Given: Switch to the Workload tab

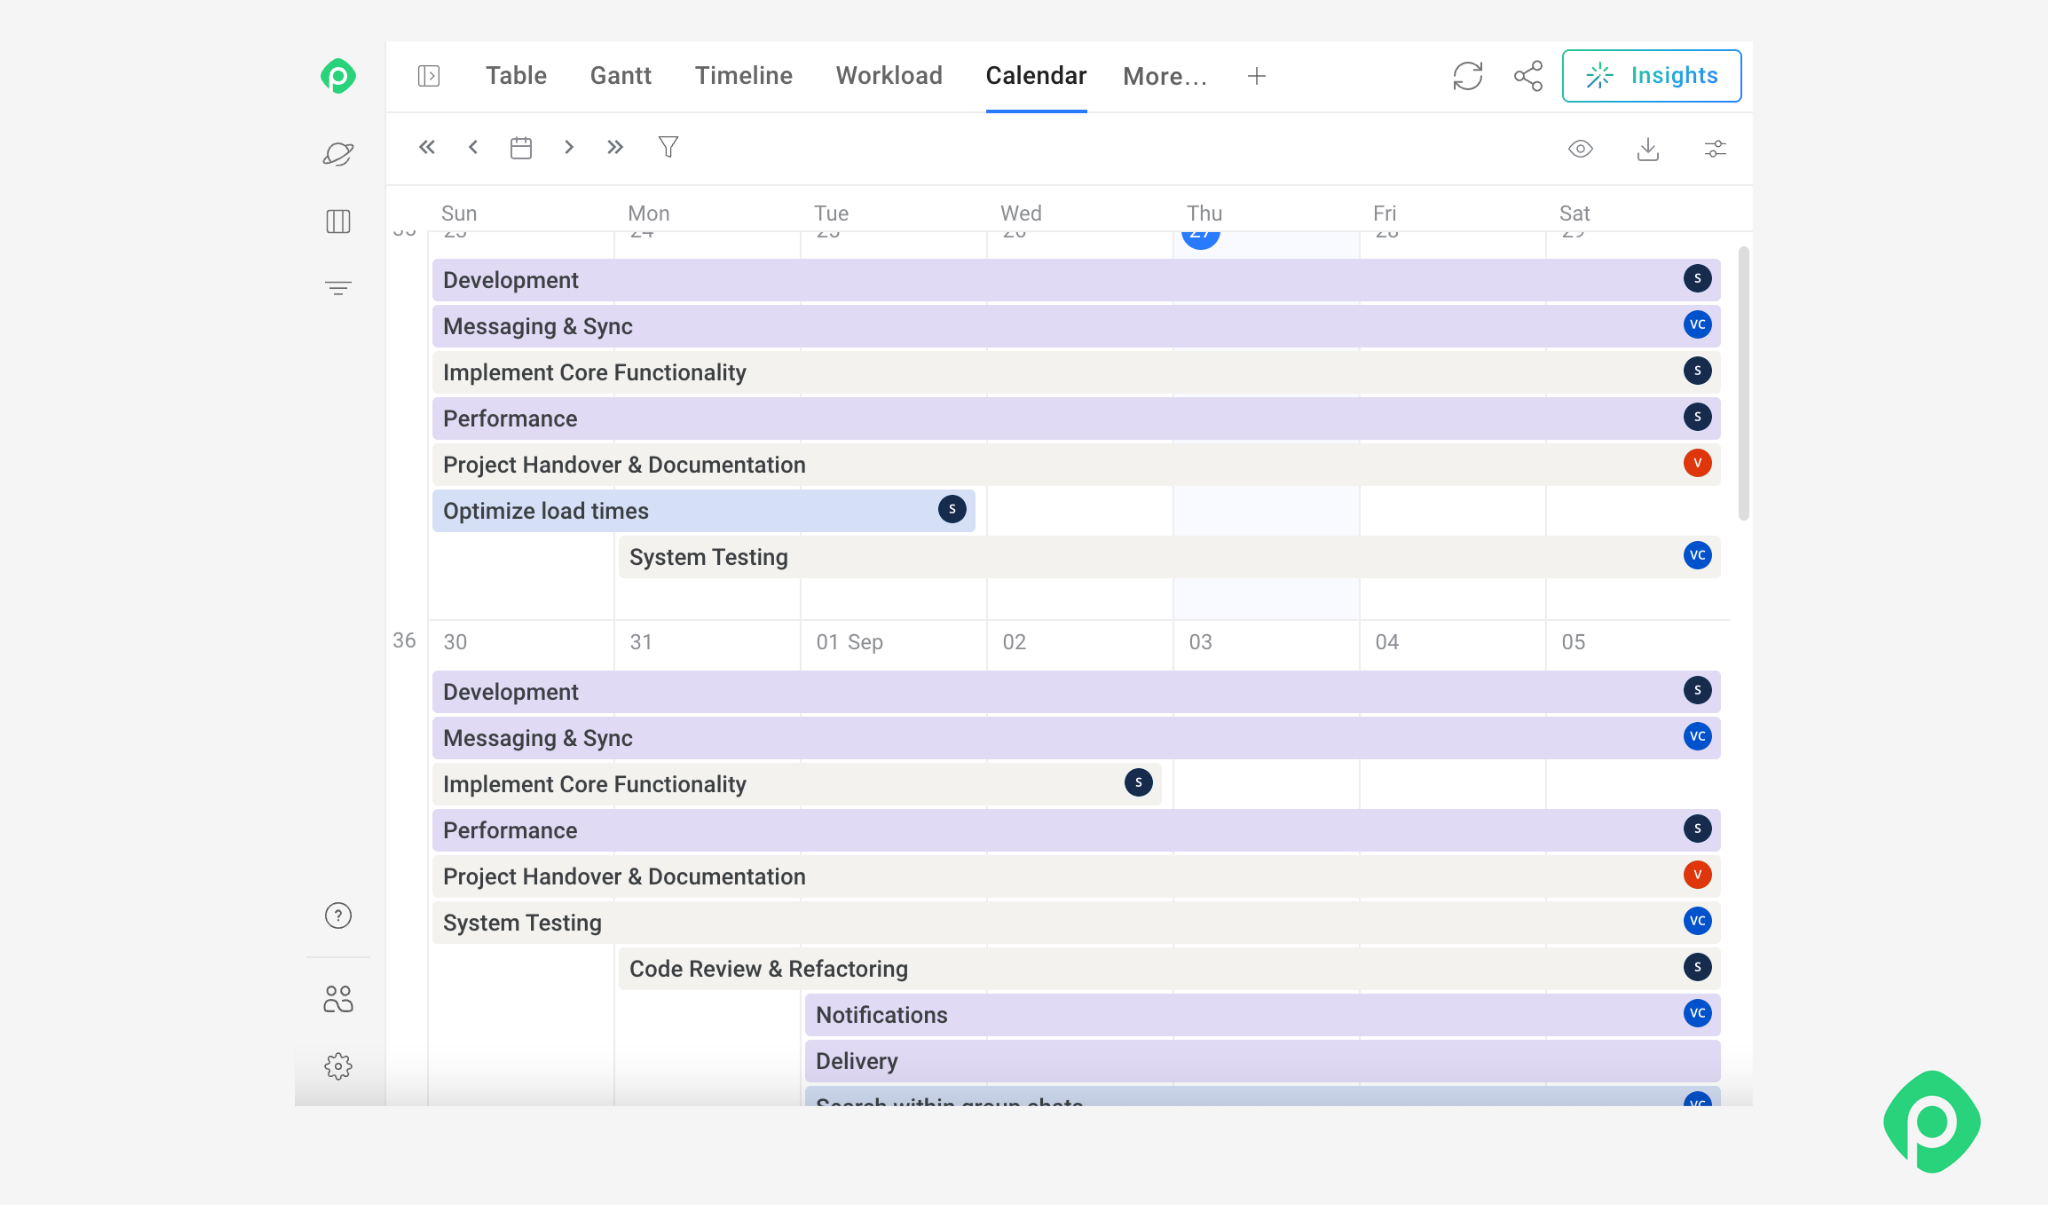Looking at the screenshot, I should 889,76.
